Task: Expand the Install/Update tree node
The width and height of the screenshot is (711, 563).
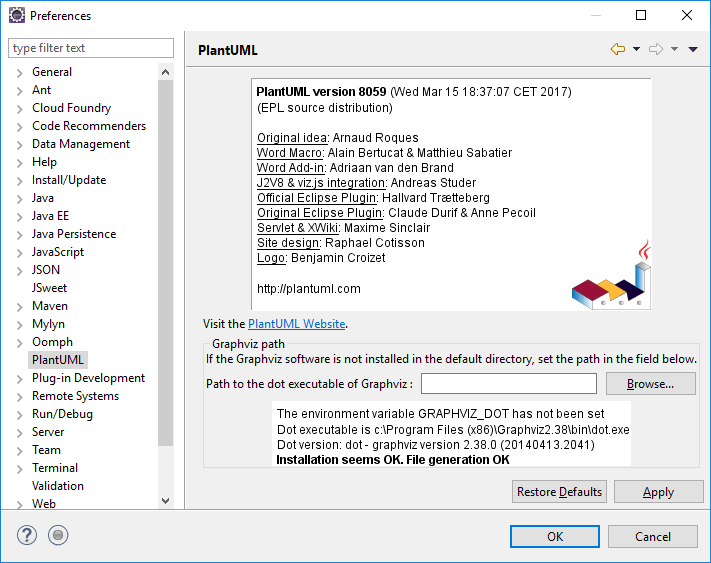Action: (19, 181)
